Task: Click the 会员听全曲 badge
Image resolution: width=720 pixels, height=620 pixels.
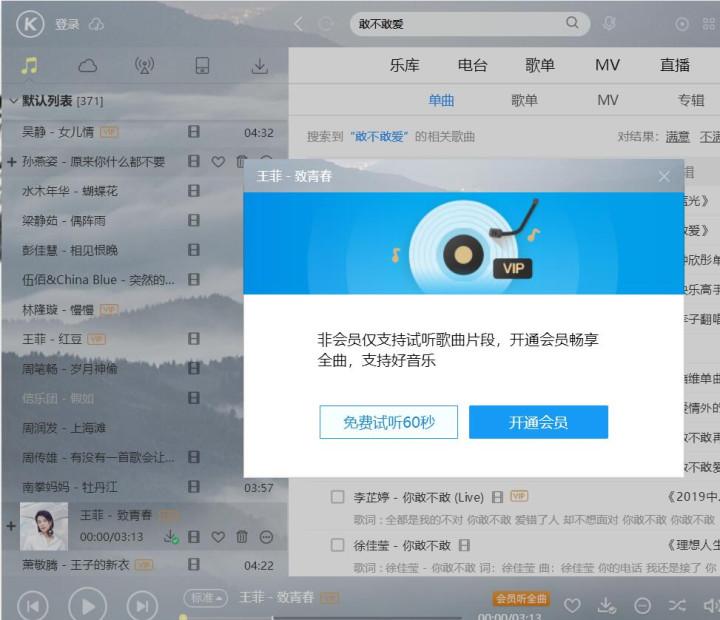Action: (x=521, y=599)
